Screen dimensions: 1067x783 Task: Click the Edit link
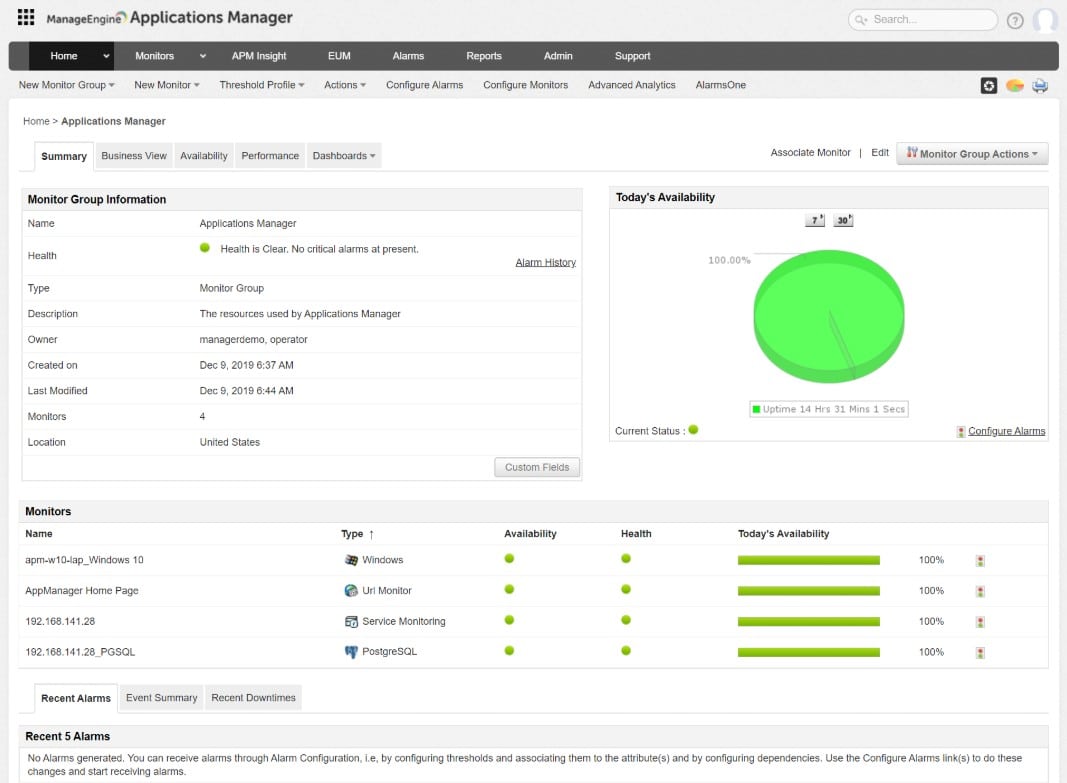[x=880, y=152]
